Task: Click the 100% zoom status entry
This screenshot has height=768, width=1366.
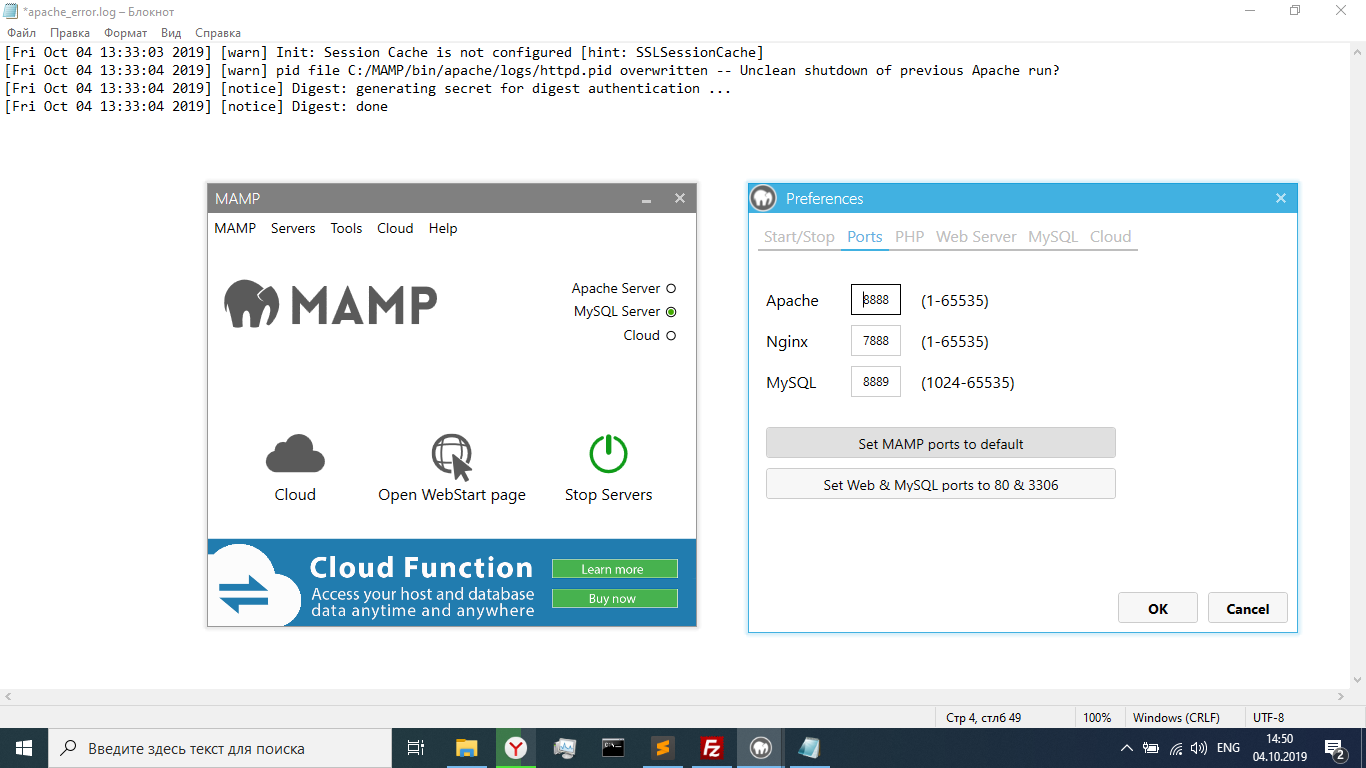Action: click(x=1097, y=718)
